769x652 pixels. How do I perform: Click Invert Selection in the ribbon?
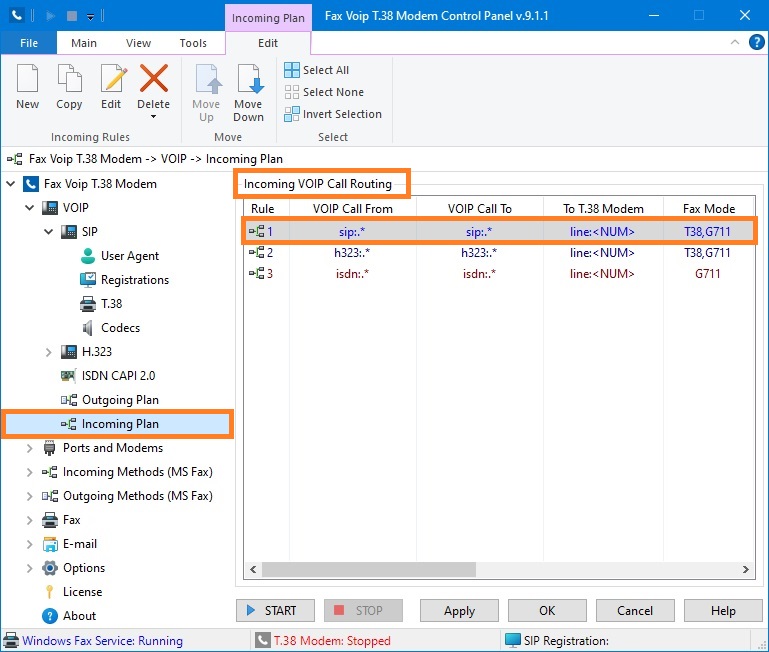pyautogui.click(x=333, y=114)
